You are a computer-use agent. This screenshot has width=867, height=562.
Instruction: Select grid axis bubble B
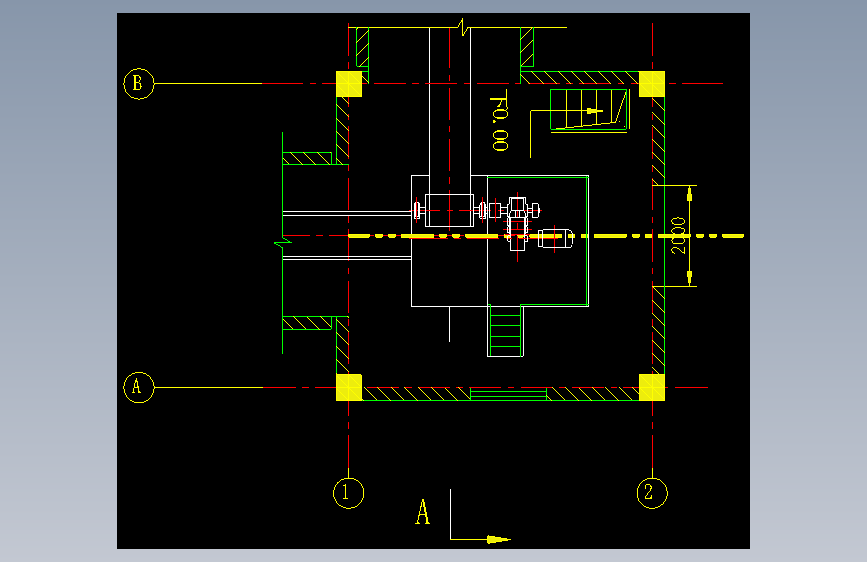click(x=138, y=84)
